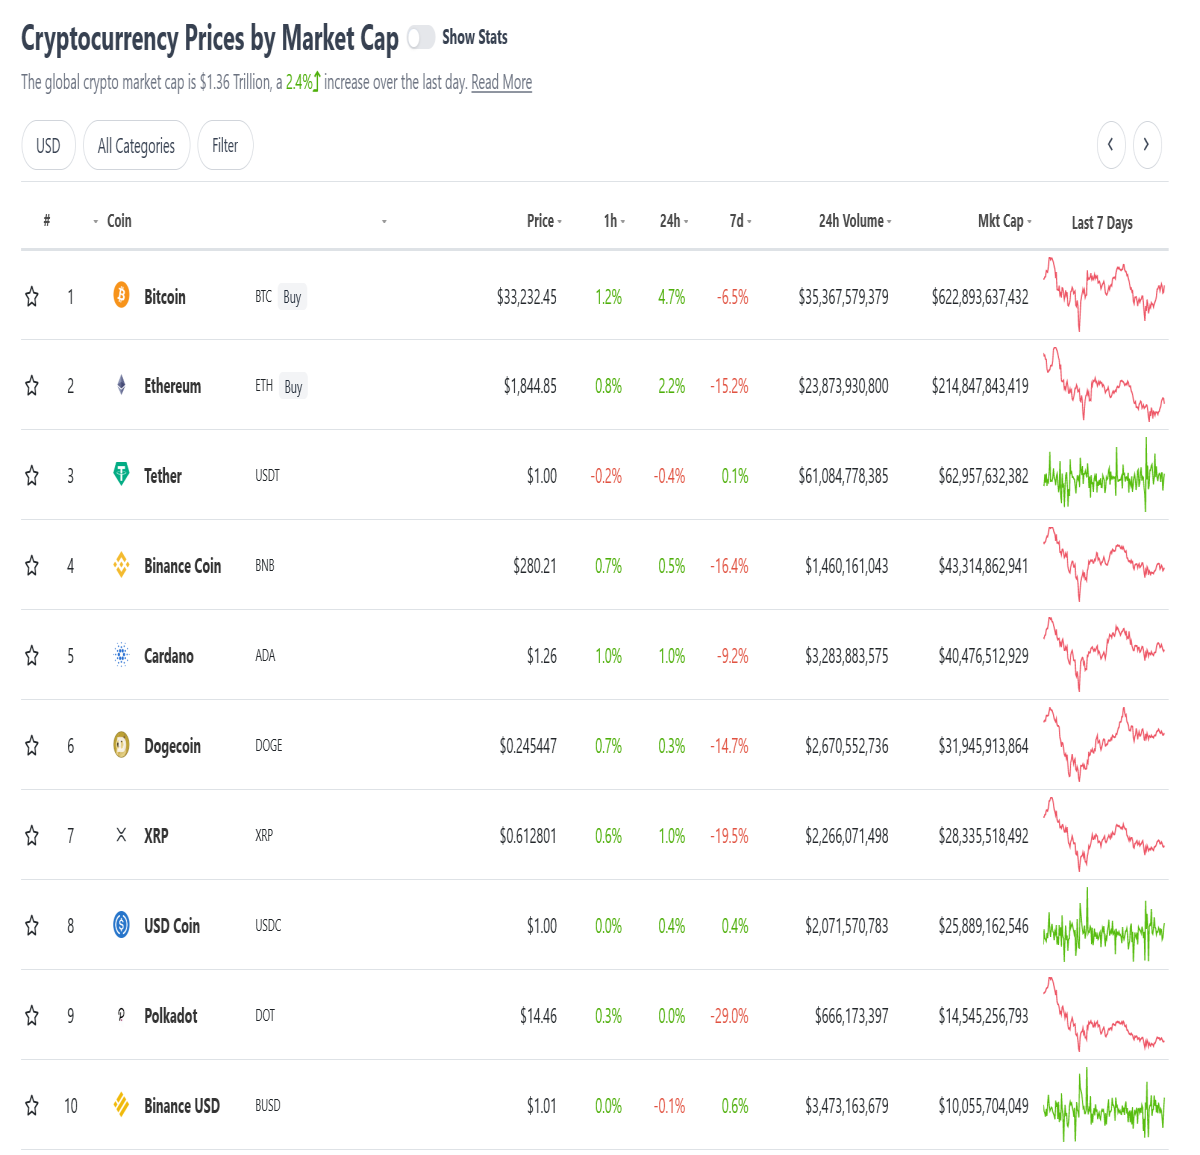Sort by the Coin column header
This screenshot has height=1155, width=1200.
[119, 221]
